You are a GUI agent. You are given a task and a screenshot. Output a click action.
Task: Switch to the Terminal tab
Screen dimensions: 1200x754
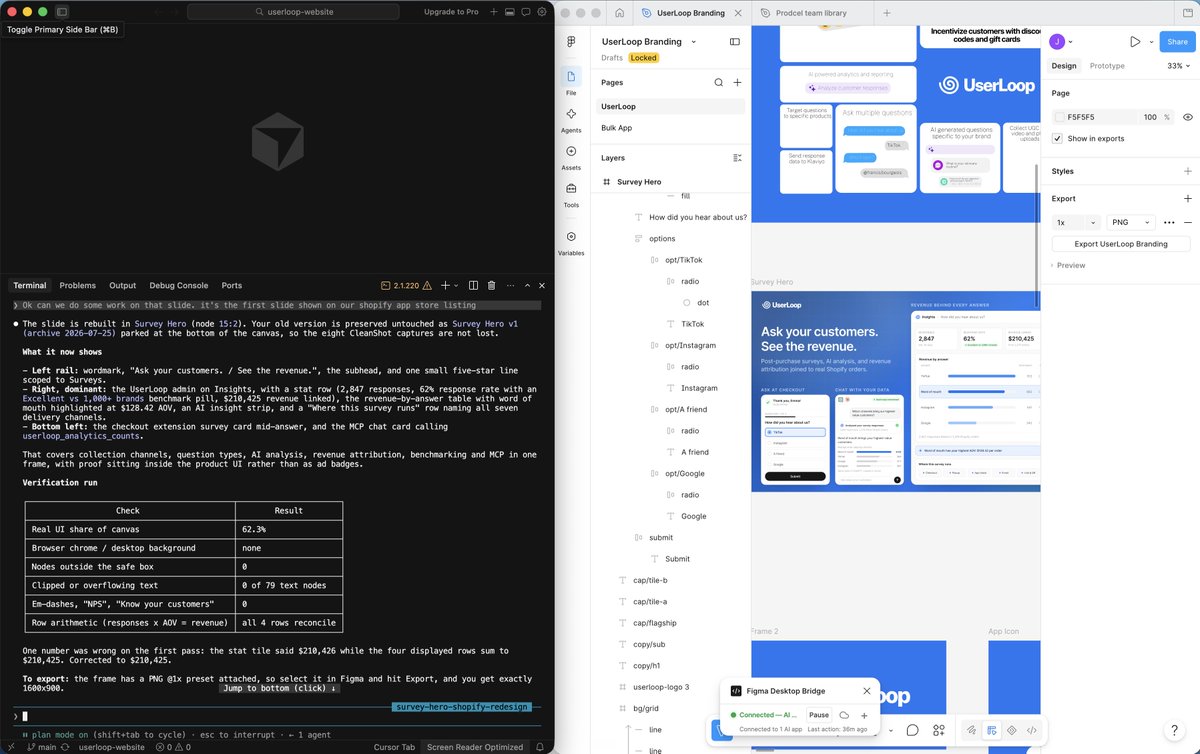pos(30,286)
